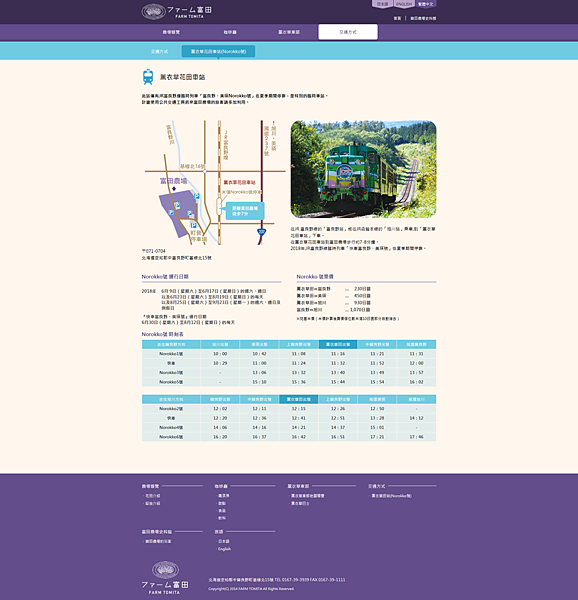Image resolution: width=578 pixels, height=600 pixels.
Task: Click the Norokko6號 row label
Action: (x=171, y=437)
